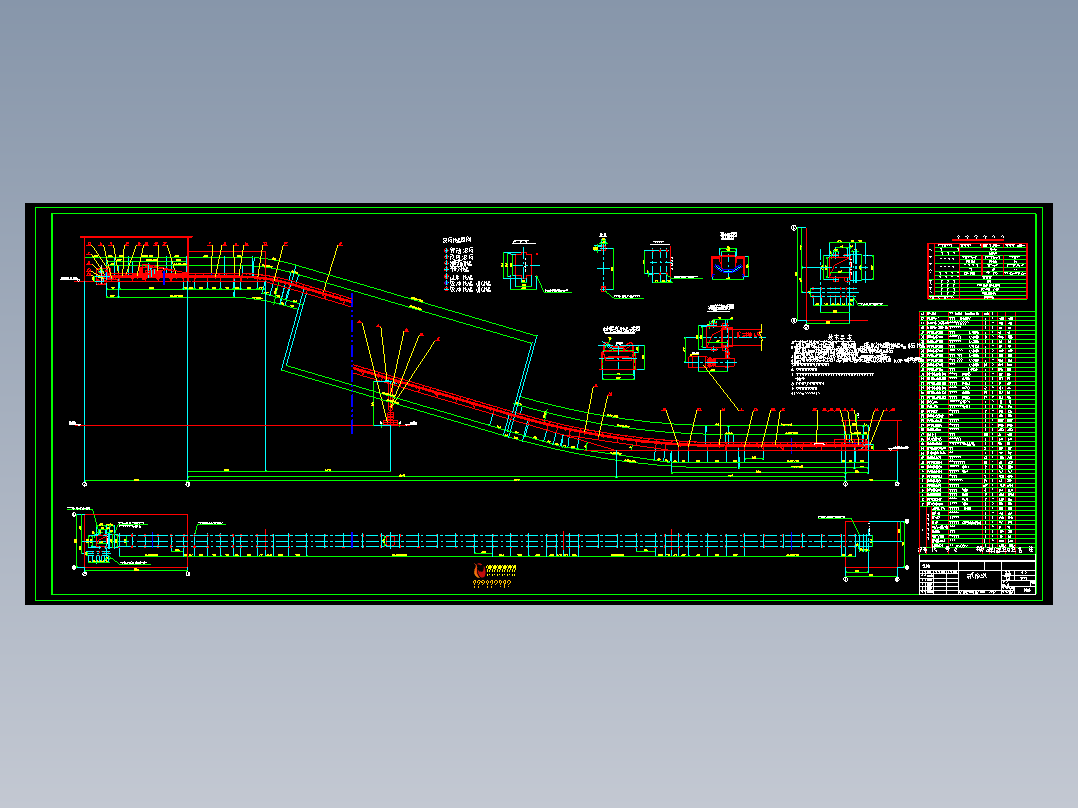Select the red-bordered parameter table at top right
1078x808 pixels.
(x=977, y=271)
